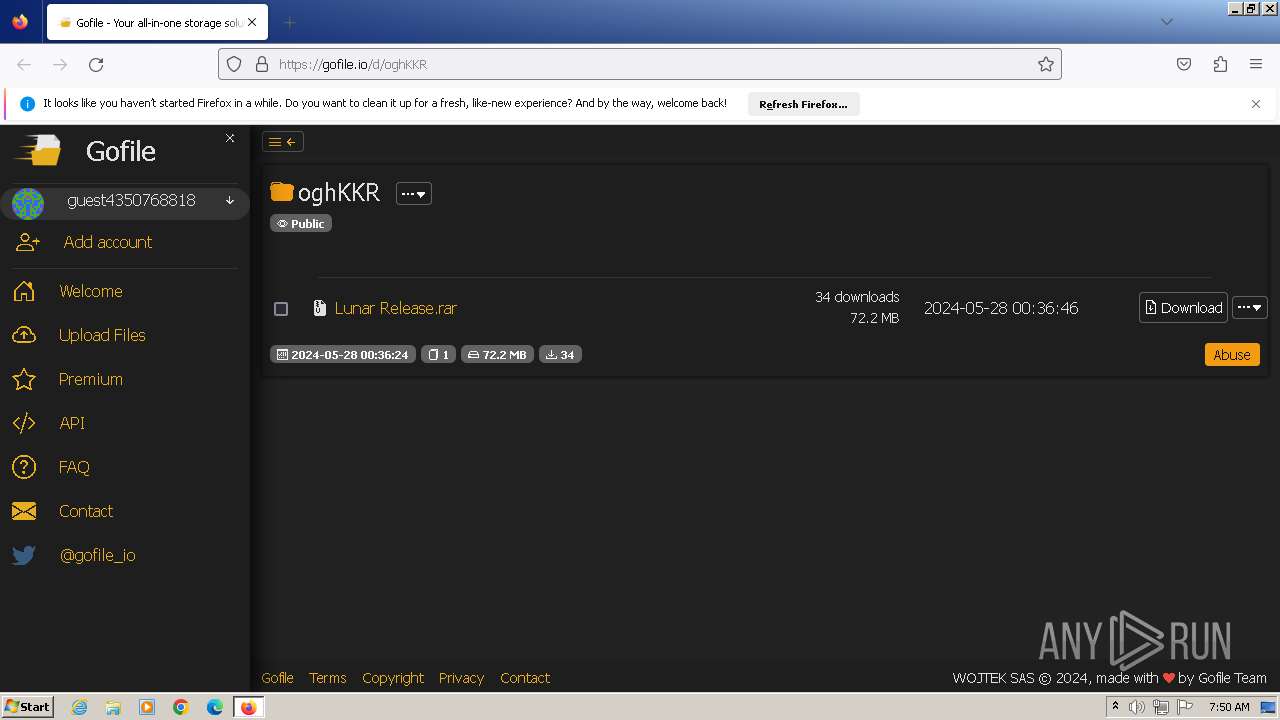The image size is (1280, 720).
Task: Click the Welcome home icon
Action: pyautogui.click(x=24, y=291)
